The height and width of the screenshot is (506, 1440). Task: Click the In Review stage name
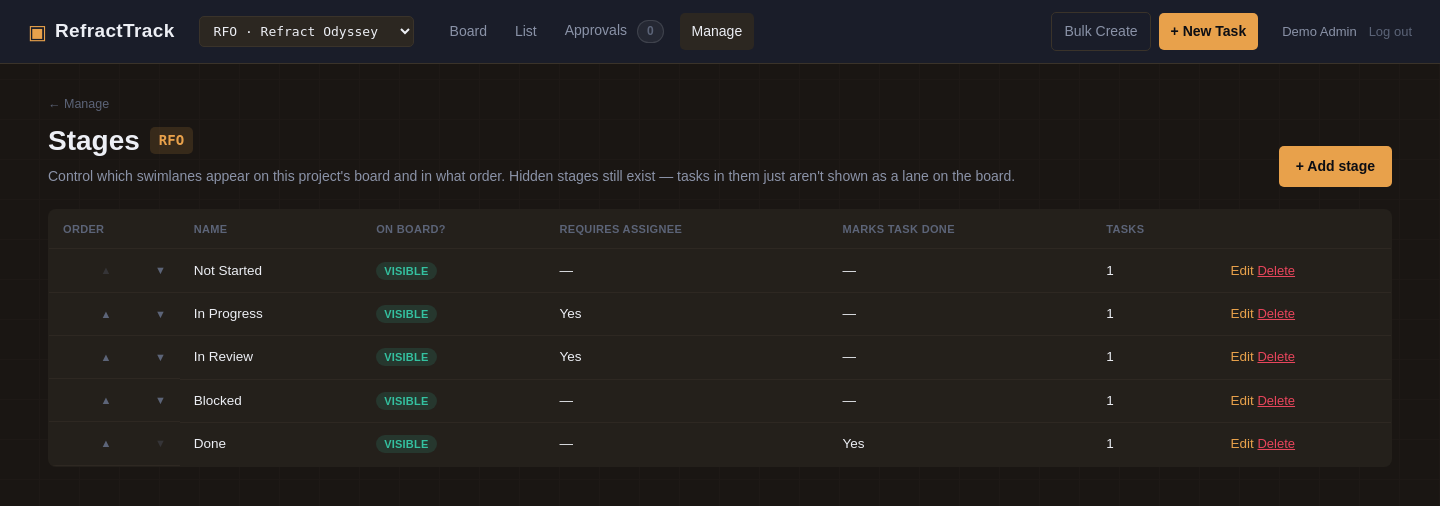[223, 356]
